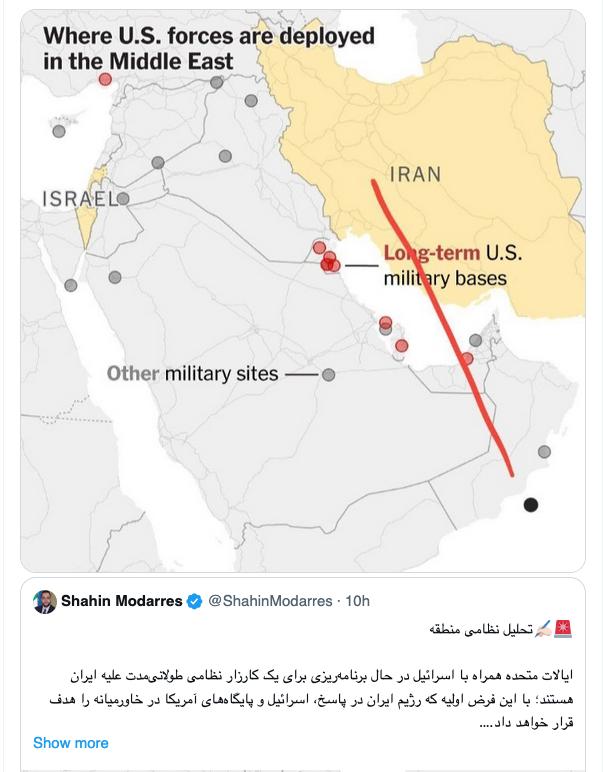This screenshot has height=772, width=603.
Task: Click the blue verified badge
Action: coord(194,601)
